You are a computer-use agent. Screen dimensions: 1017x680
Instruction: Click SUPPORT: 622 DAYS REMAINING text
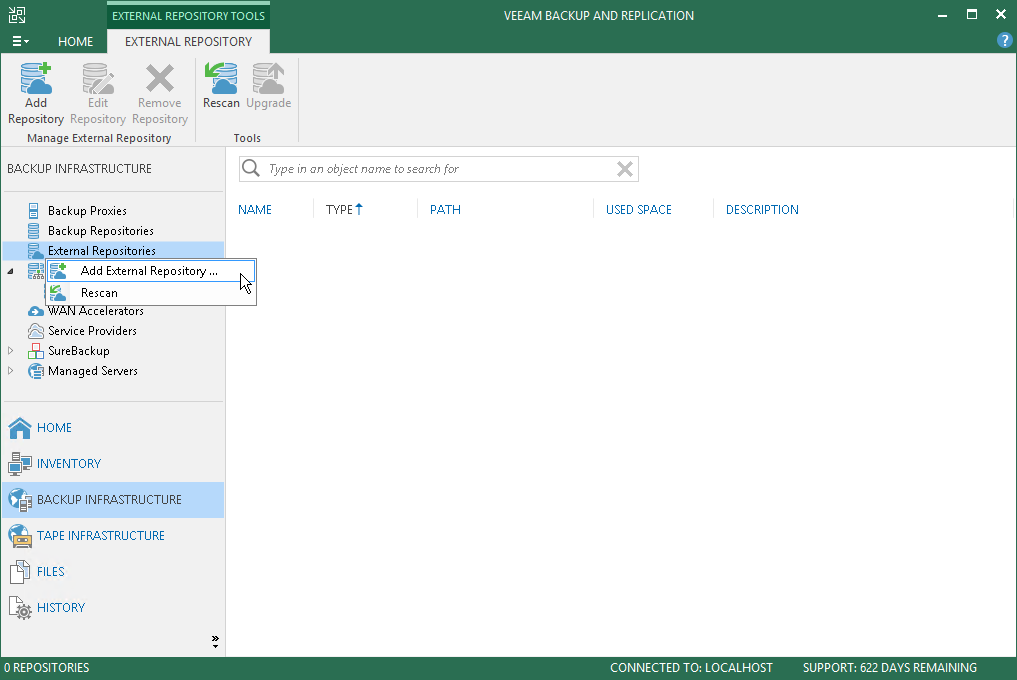889,668
